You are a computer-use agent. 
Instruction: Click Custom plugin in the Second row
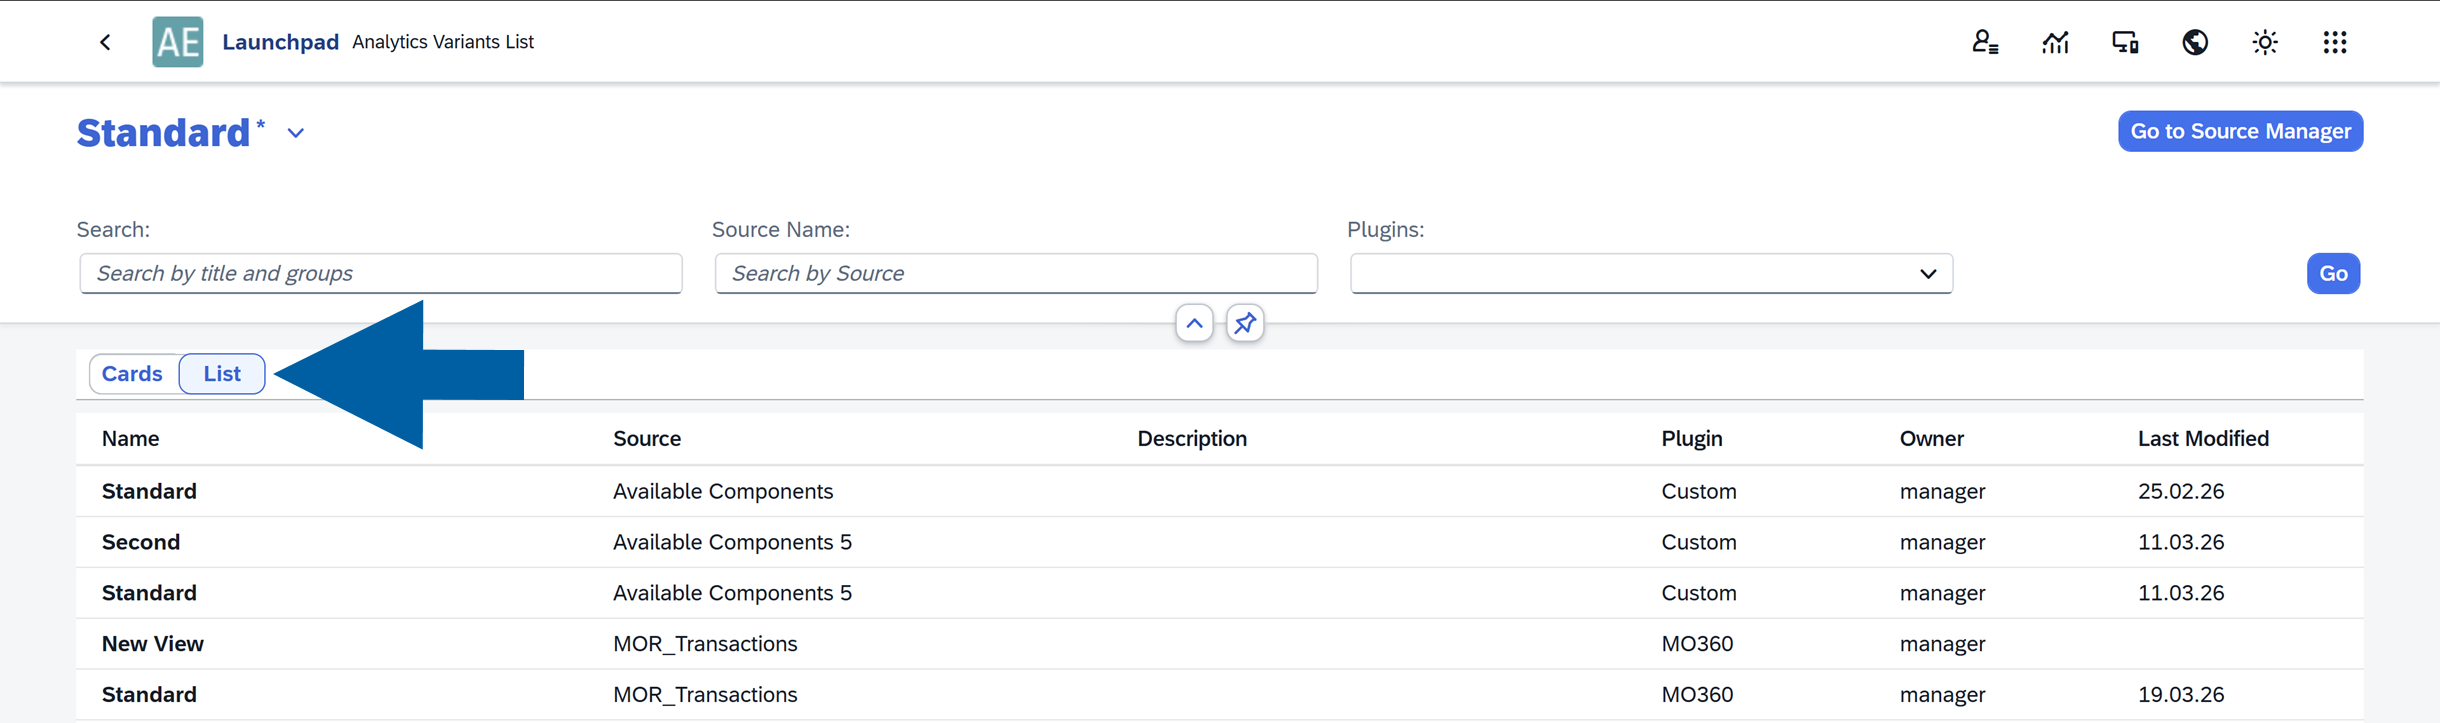pyautogui.click(x=1699, y=542)
